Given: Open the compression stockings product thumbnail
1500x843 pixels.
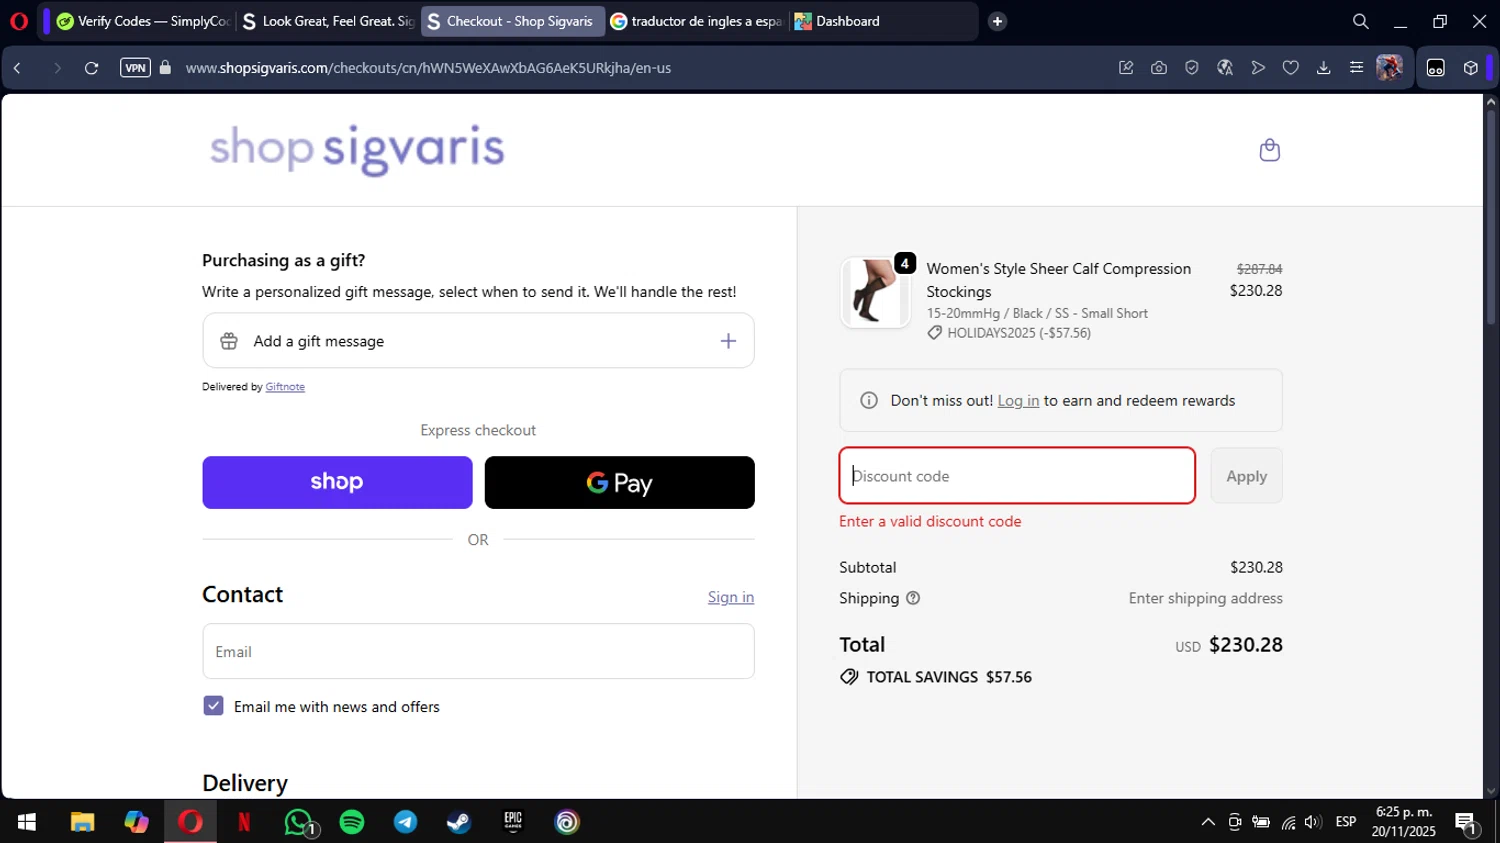Looking at the screenshot, I should pyautogui.click(x=874, y=292).
